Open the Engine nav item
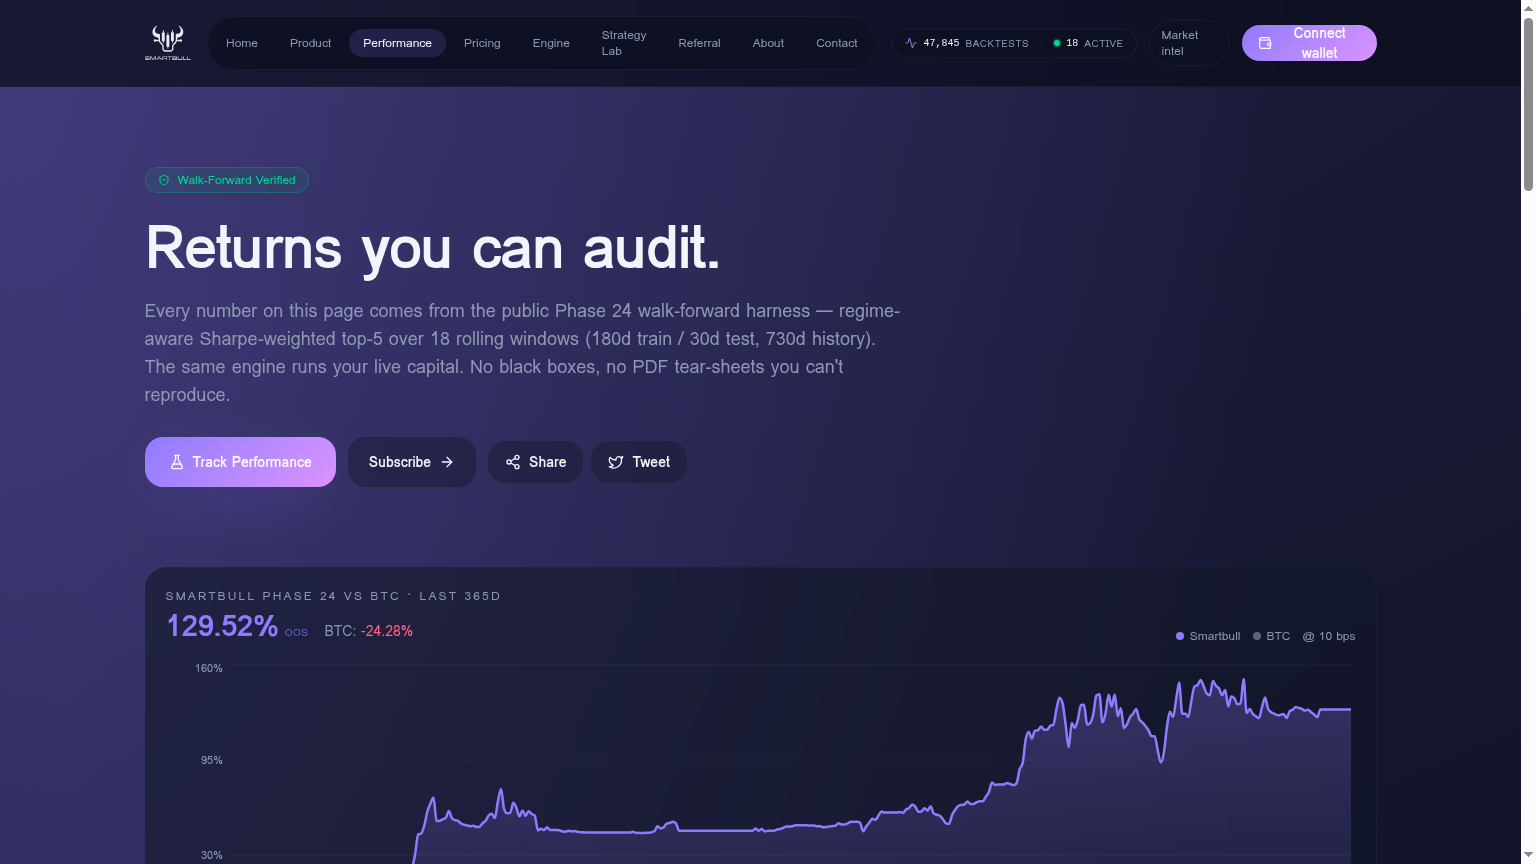The image size is (1536, 864). 551,43
